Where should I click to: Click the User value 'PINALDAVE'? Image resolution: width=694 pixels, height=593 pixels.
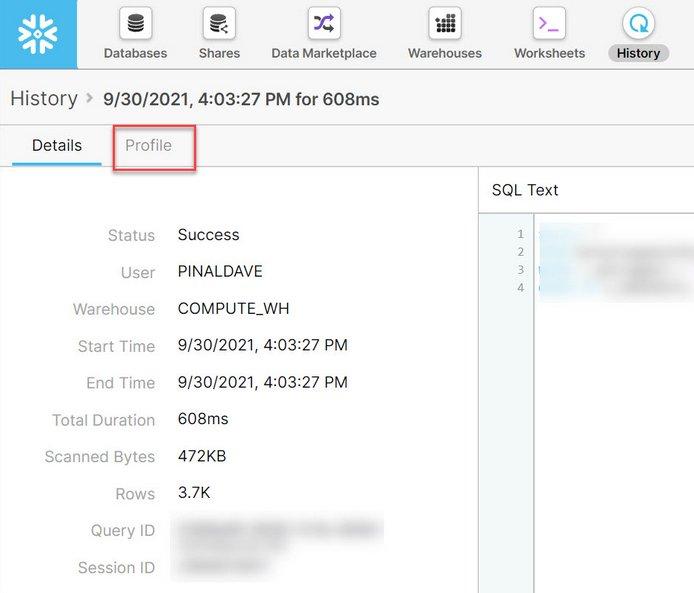(x=220, y=271)
